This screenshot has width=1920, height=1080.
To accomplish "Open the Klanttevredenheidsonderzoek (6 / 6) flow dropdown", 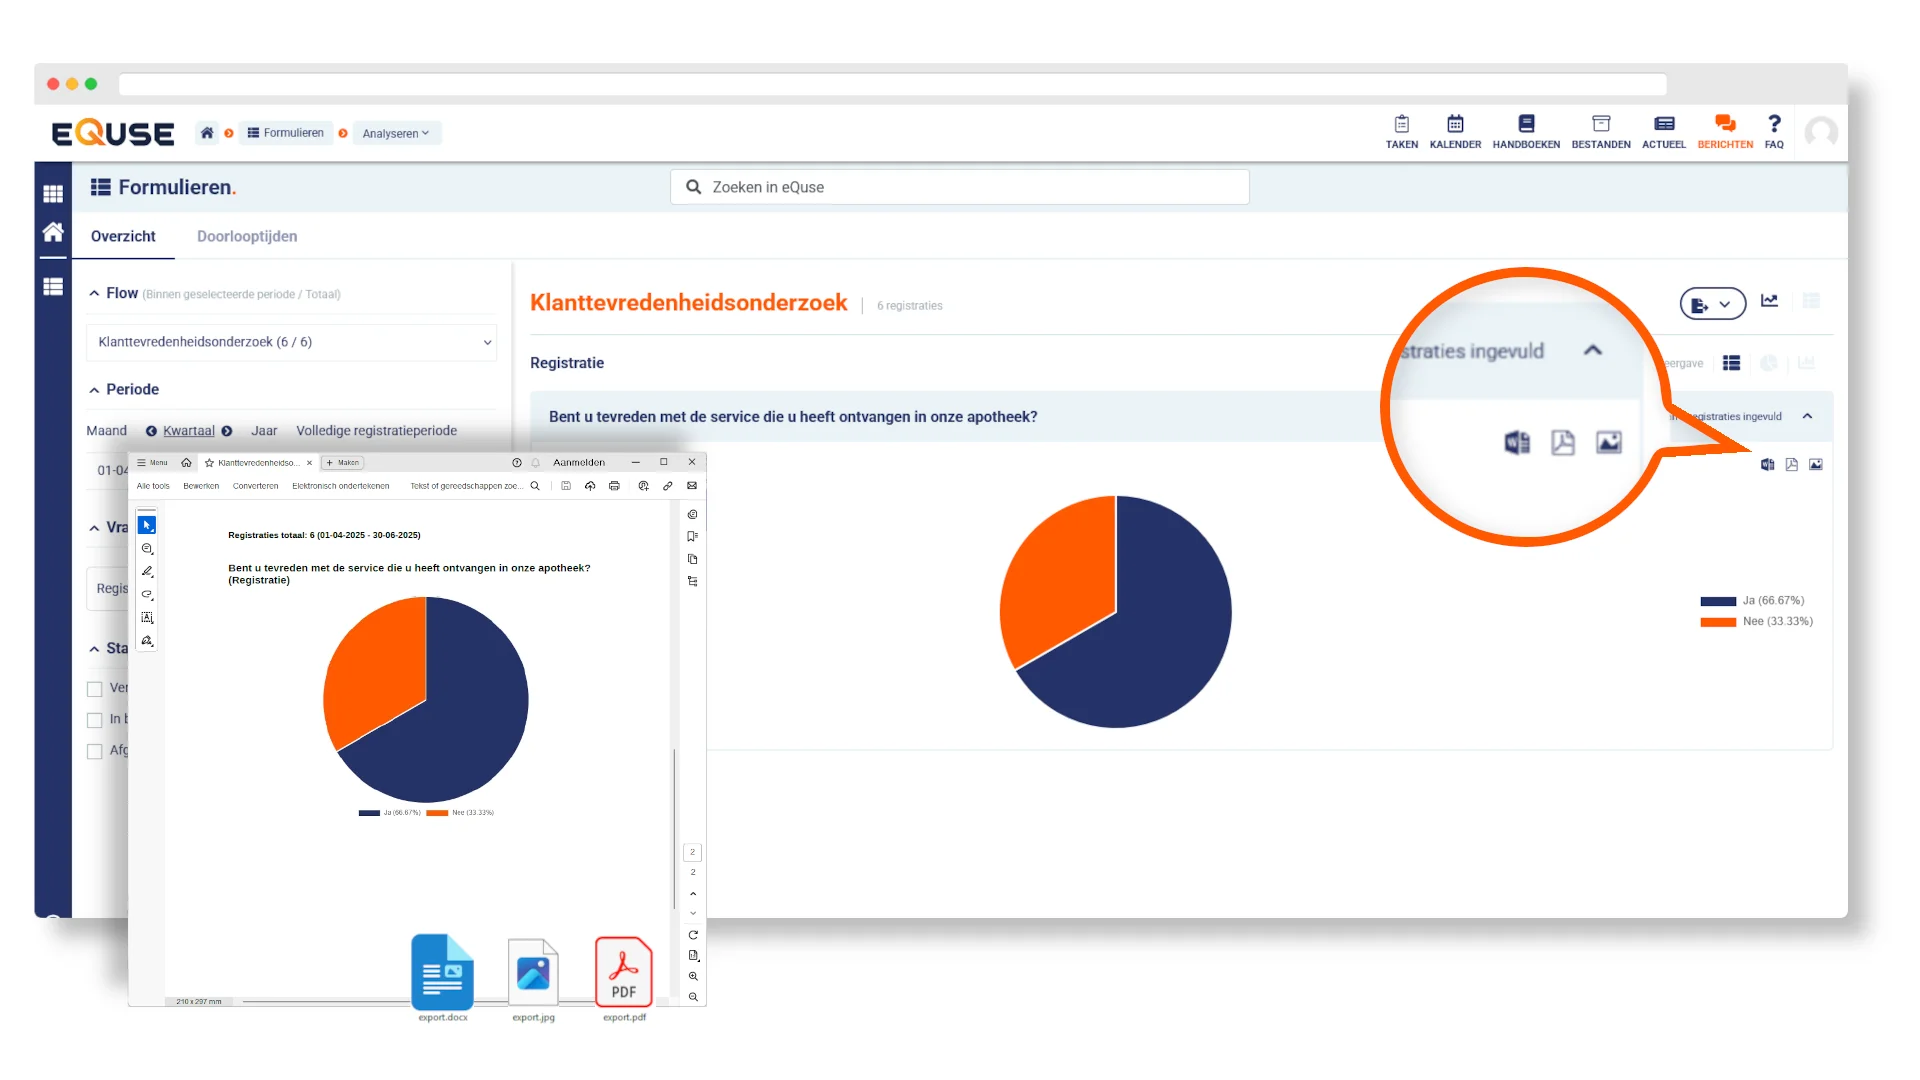I will [291, 342].
